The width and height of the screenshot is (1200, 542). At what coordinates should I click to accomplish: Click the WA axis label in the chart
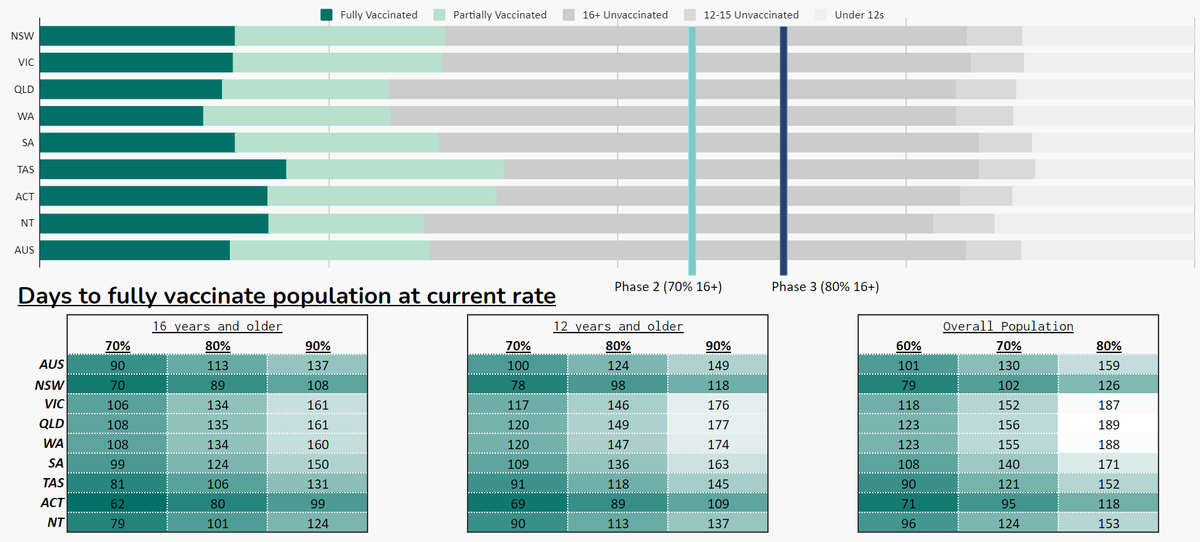(26, 117)
